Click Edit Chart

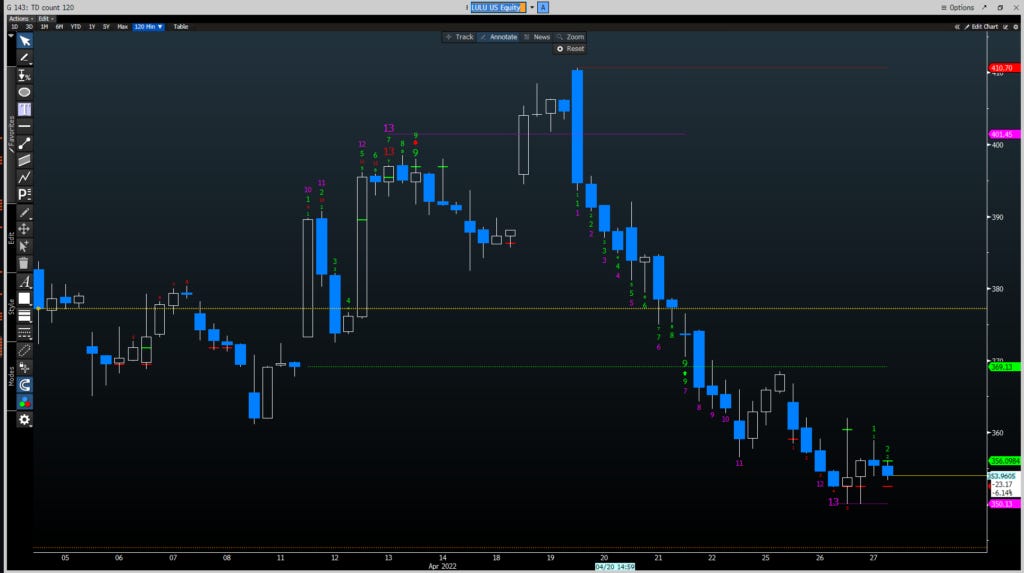tap(981, 27)
